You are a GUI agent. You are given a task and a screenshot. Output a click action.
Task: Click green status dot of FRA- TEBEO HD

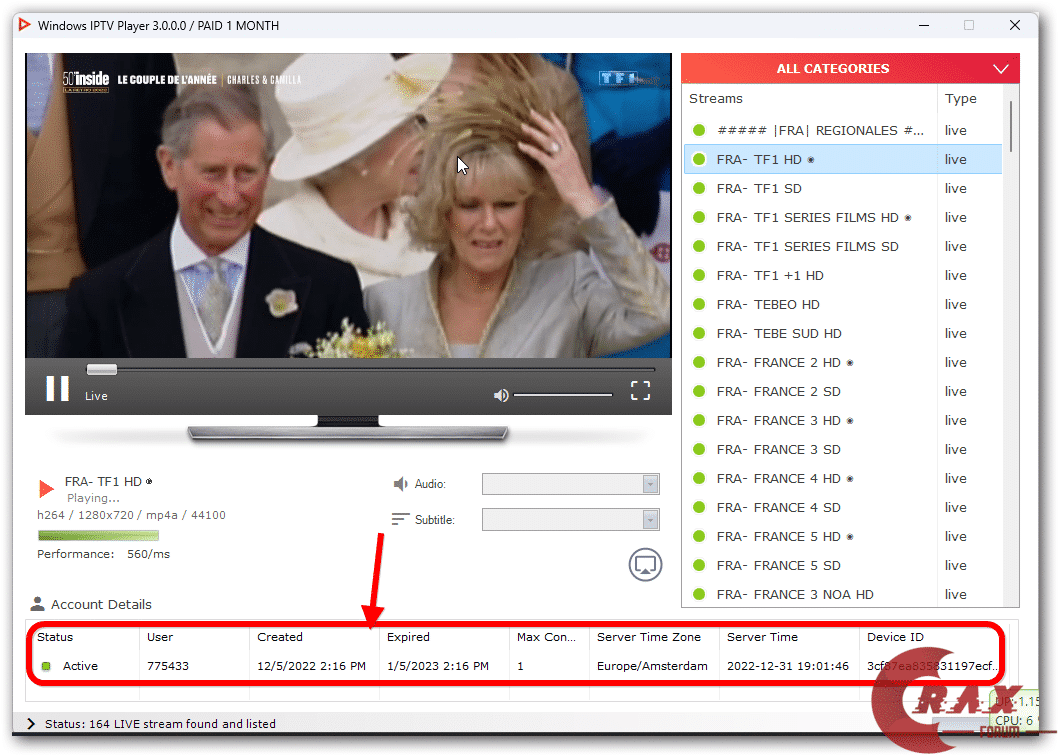[699, 305]
